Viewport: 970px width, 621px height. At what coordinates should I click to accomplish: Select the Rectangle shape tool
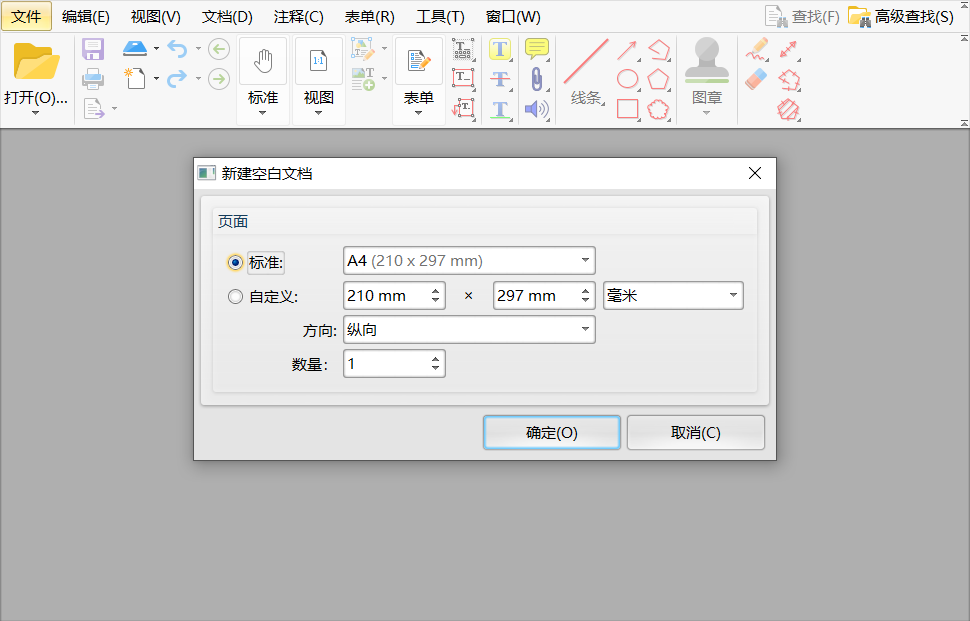pos(627,108)
